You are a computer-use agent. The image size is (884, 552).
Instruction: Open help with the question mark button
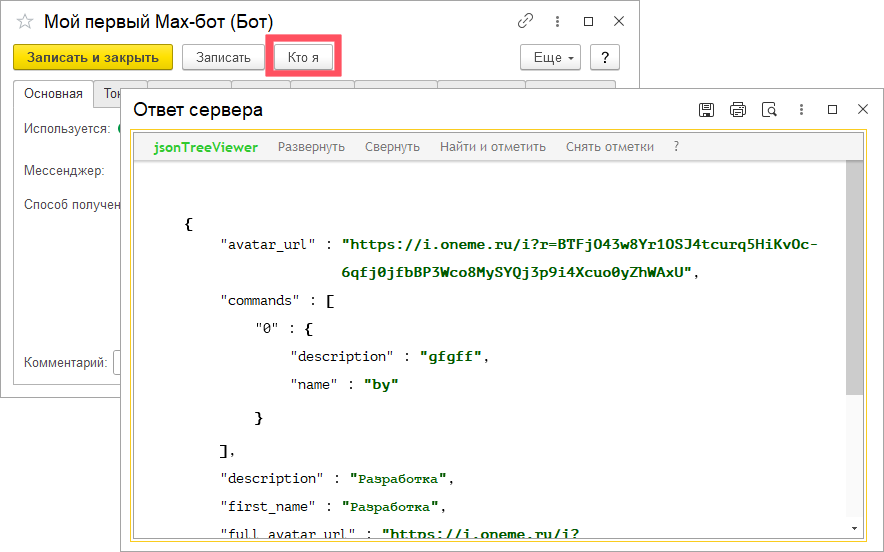pyautogui.click(x=605, y=58)
